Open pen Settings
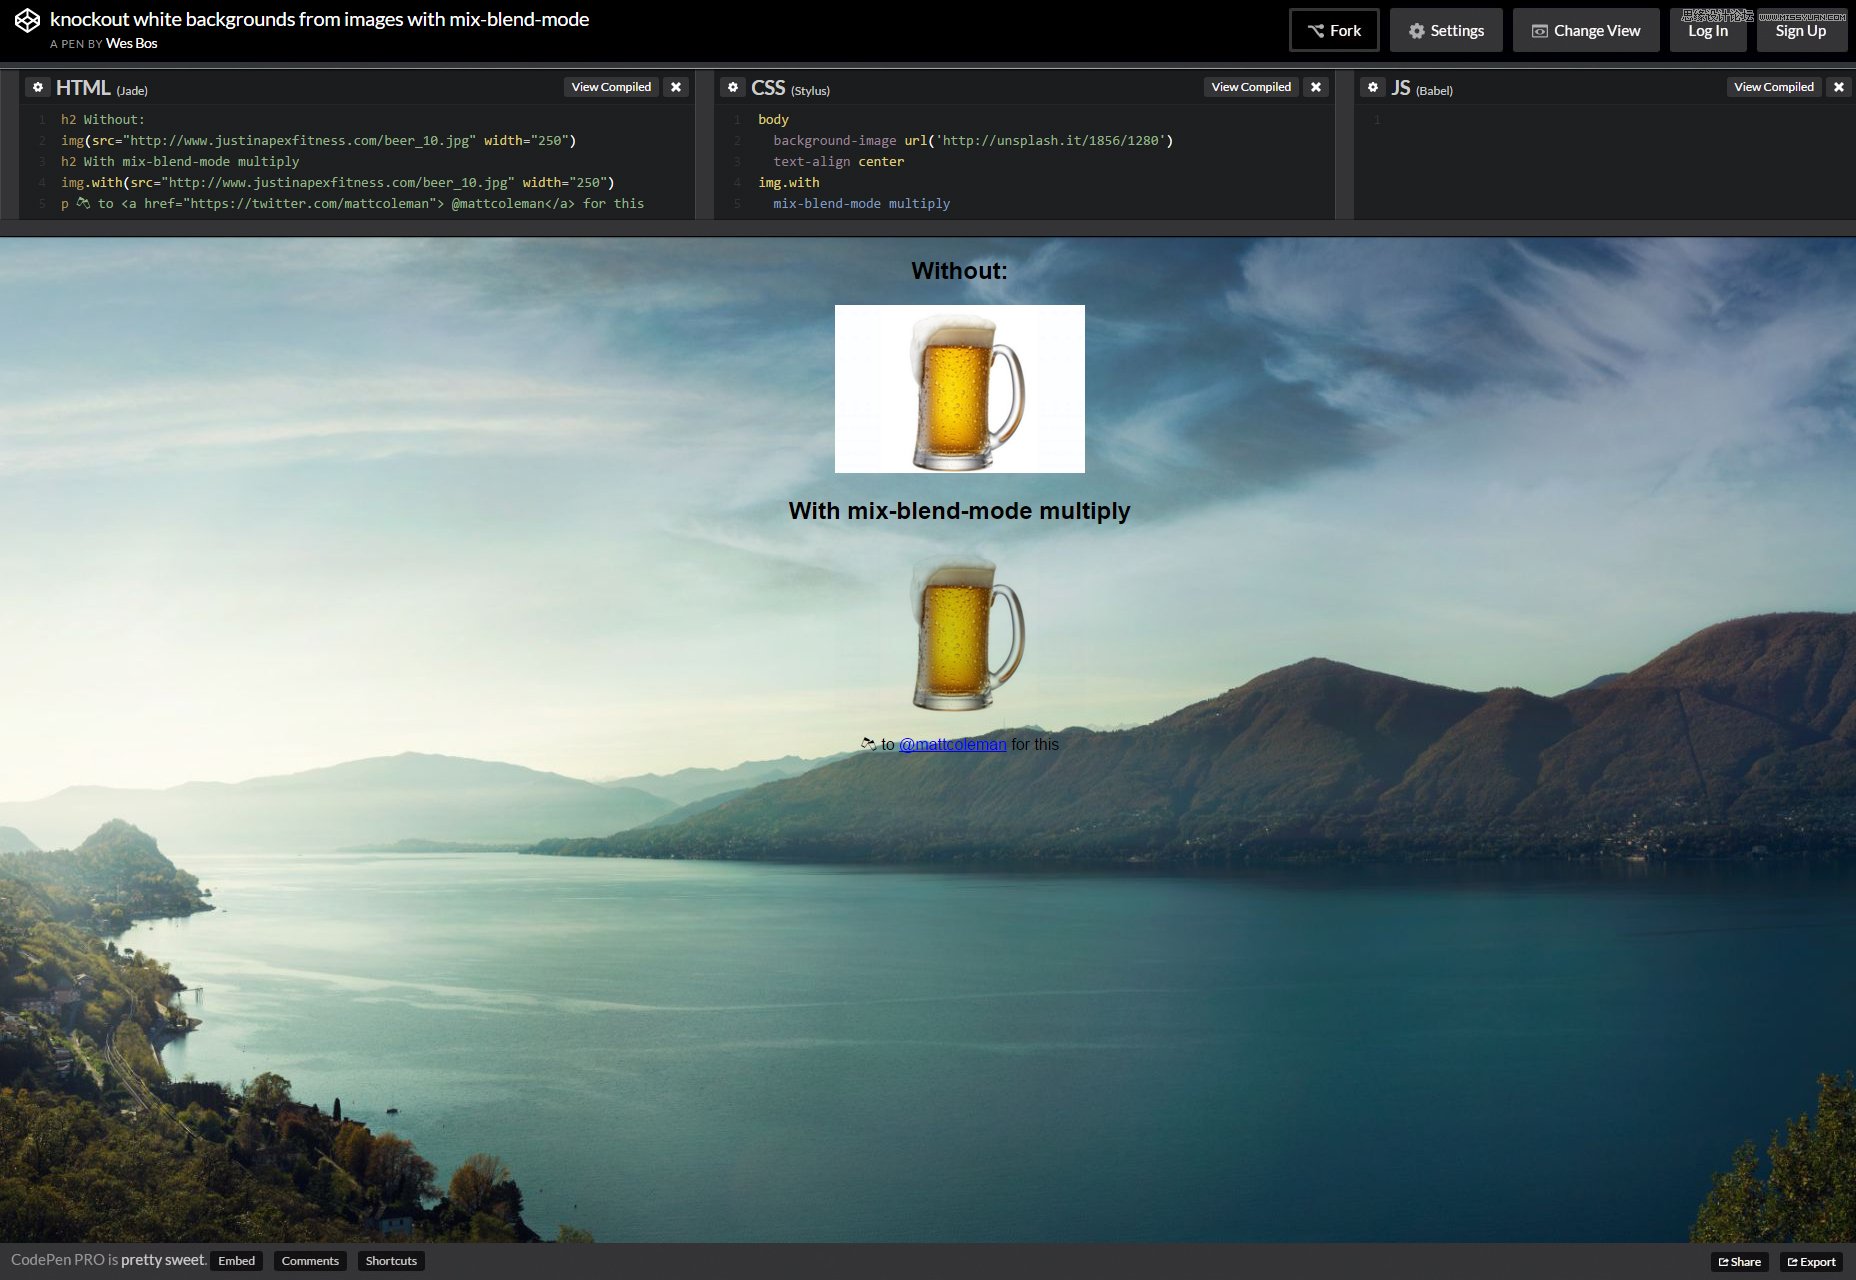 [x=1446, y=30]
